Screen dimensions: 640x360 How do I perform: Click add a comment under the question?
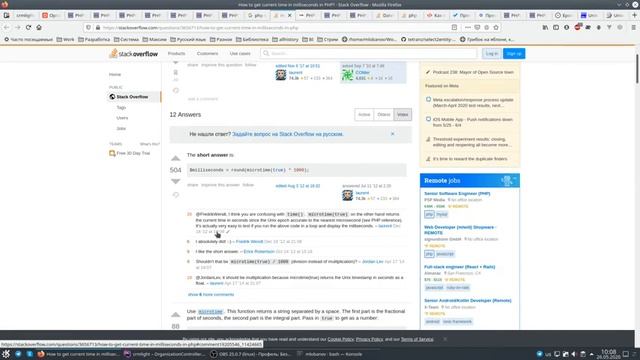tap(202, 99)
